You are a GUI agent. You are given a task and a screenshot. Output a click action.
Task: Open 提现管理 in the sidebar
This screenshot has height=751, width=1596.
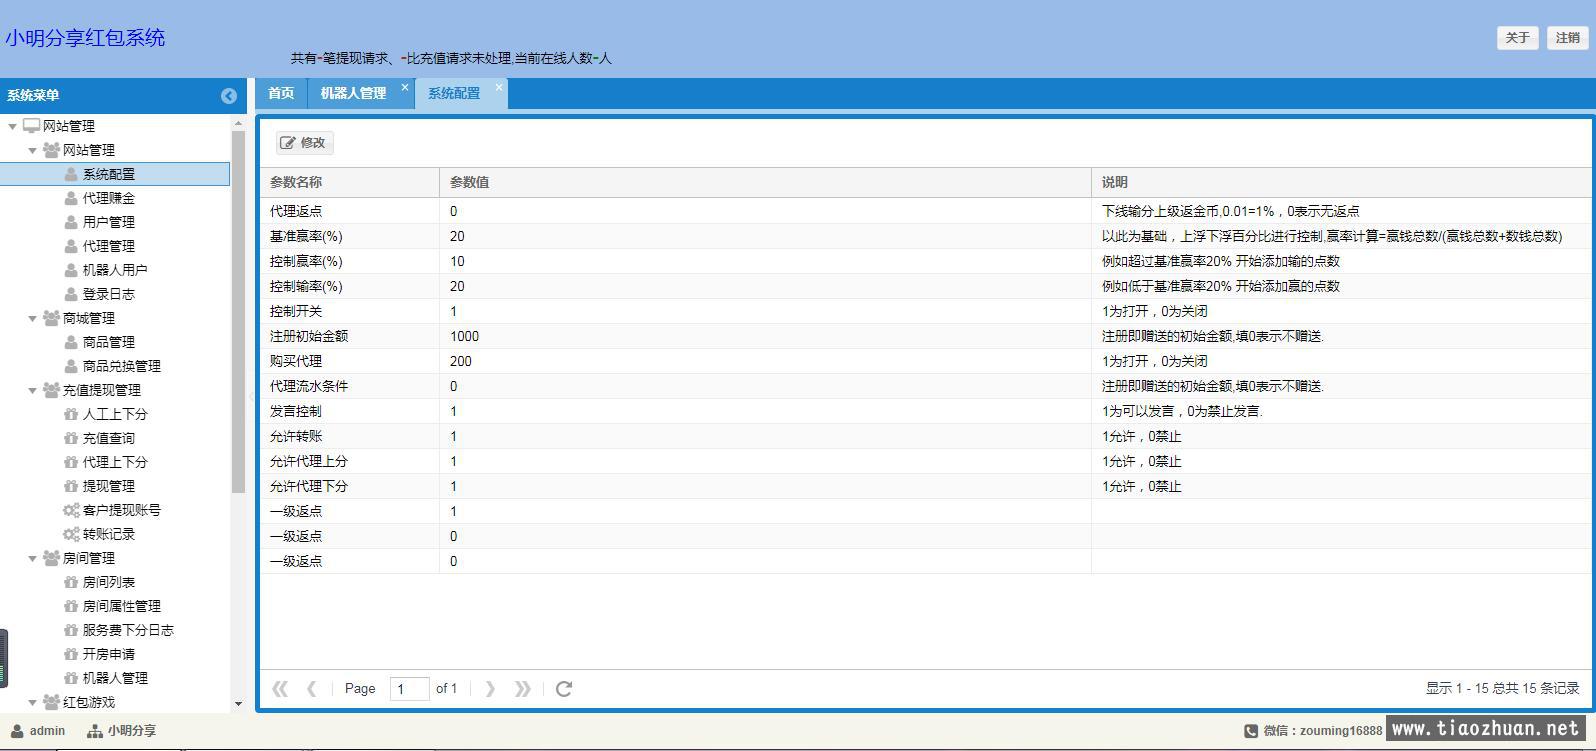click(109, 486)
